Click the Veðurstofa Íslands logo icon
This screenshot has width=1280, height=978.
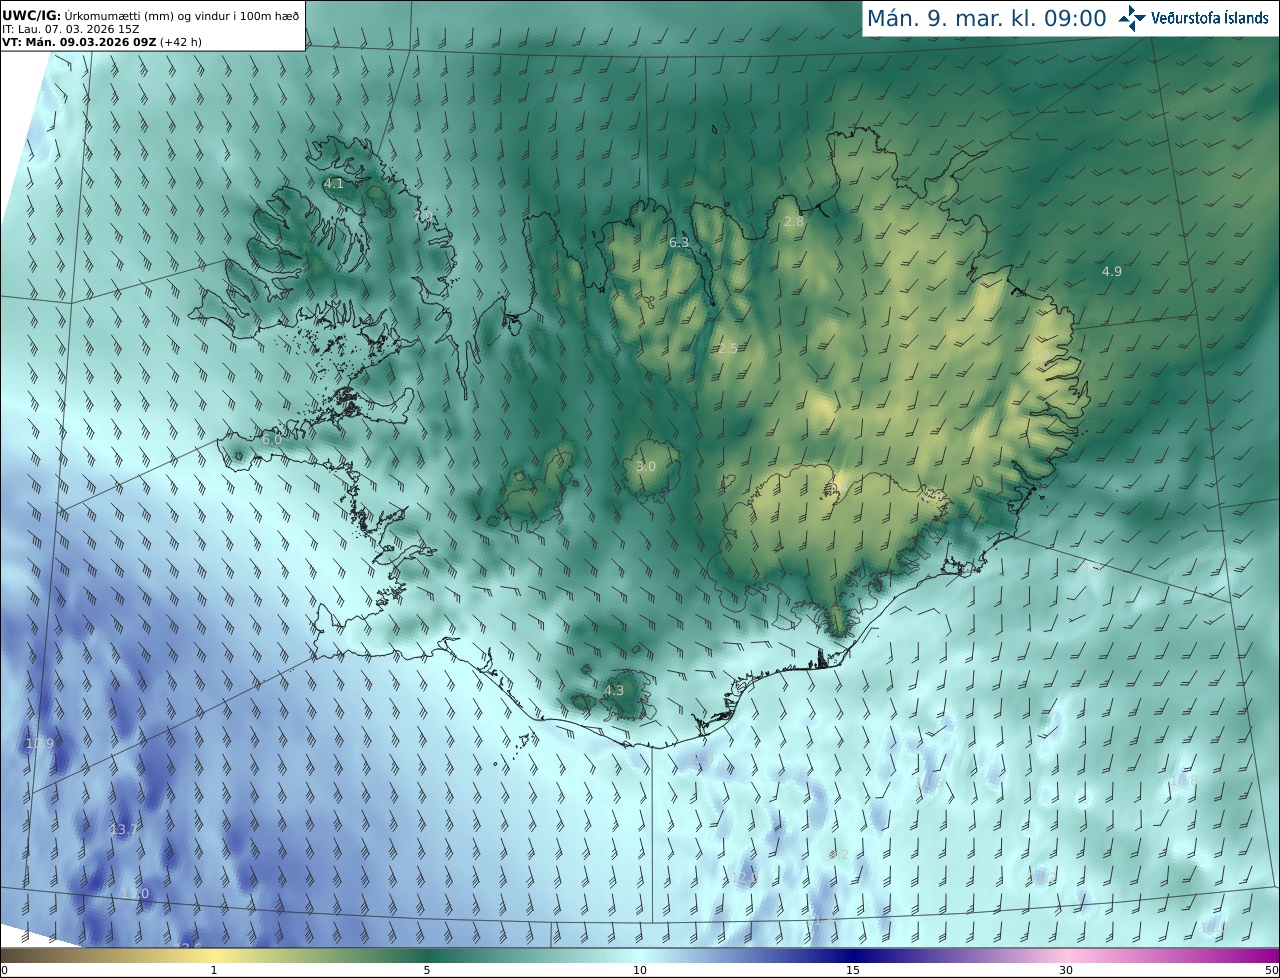[1133, 18]
